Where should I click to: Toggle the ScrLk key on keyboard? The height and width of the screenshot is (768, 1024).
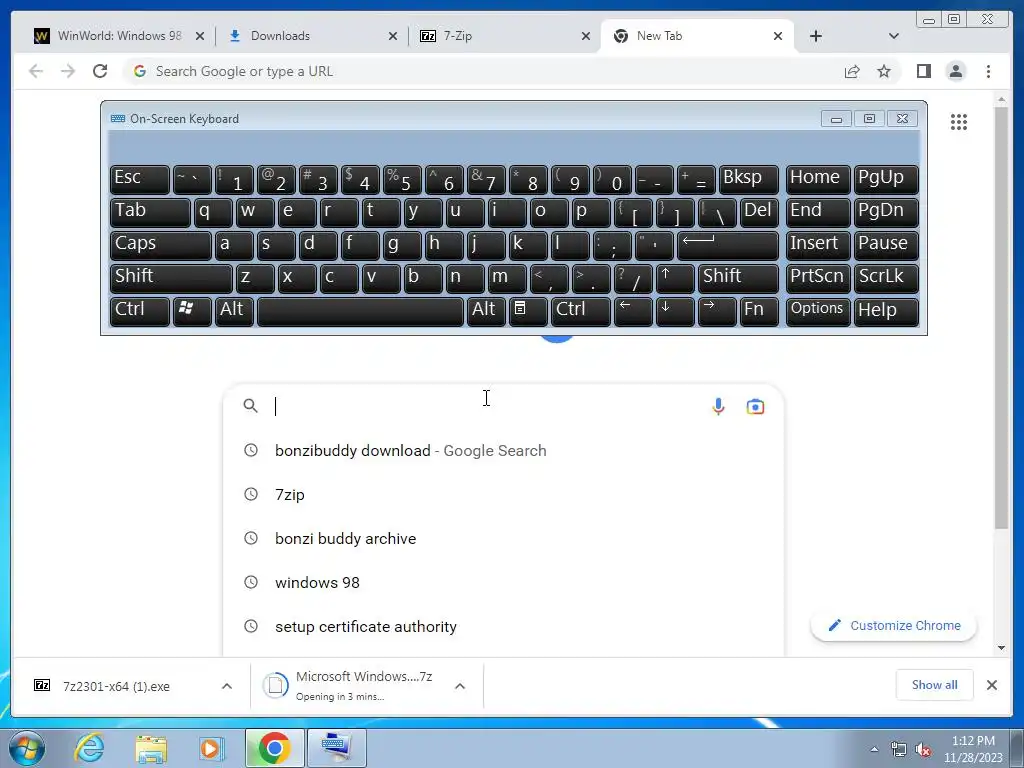(886, 279)
